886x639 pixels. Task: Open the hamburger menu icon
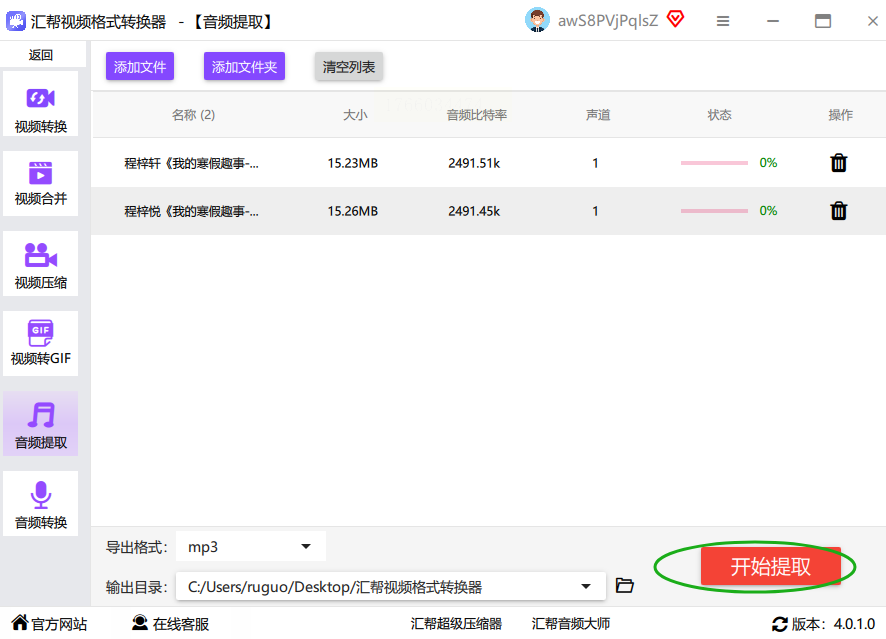[x=723, y=21]
